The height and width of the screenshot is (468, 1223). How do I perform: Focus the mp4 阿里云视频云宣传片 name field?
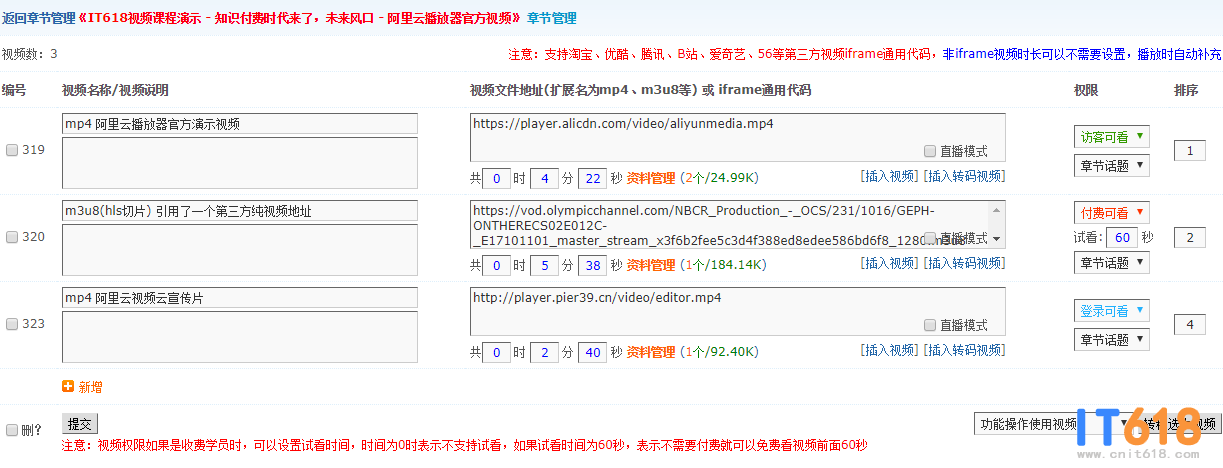click(x=240, y=298)
